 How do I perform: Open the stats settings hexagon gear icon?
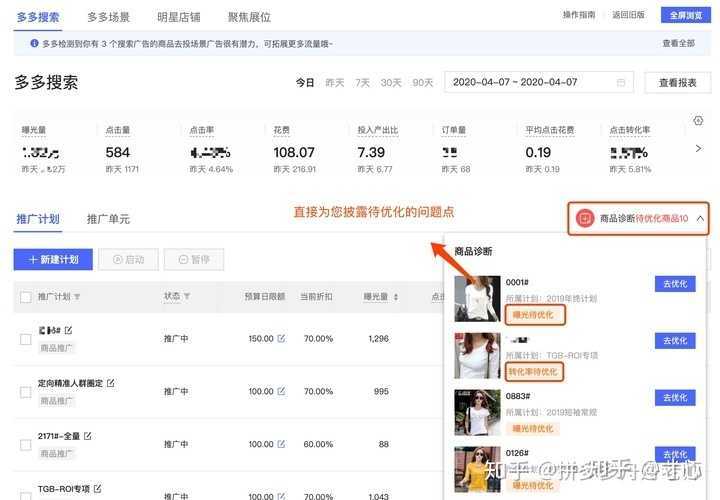tap(698, 121)
